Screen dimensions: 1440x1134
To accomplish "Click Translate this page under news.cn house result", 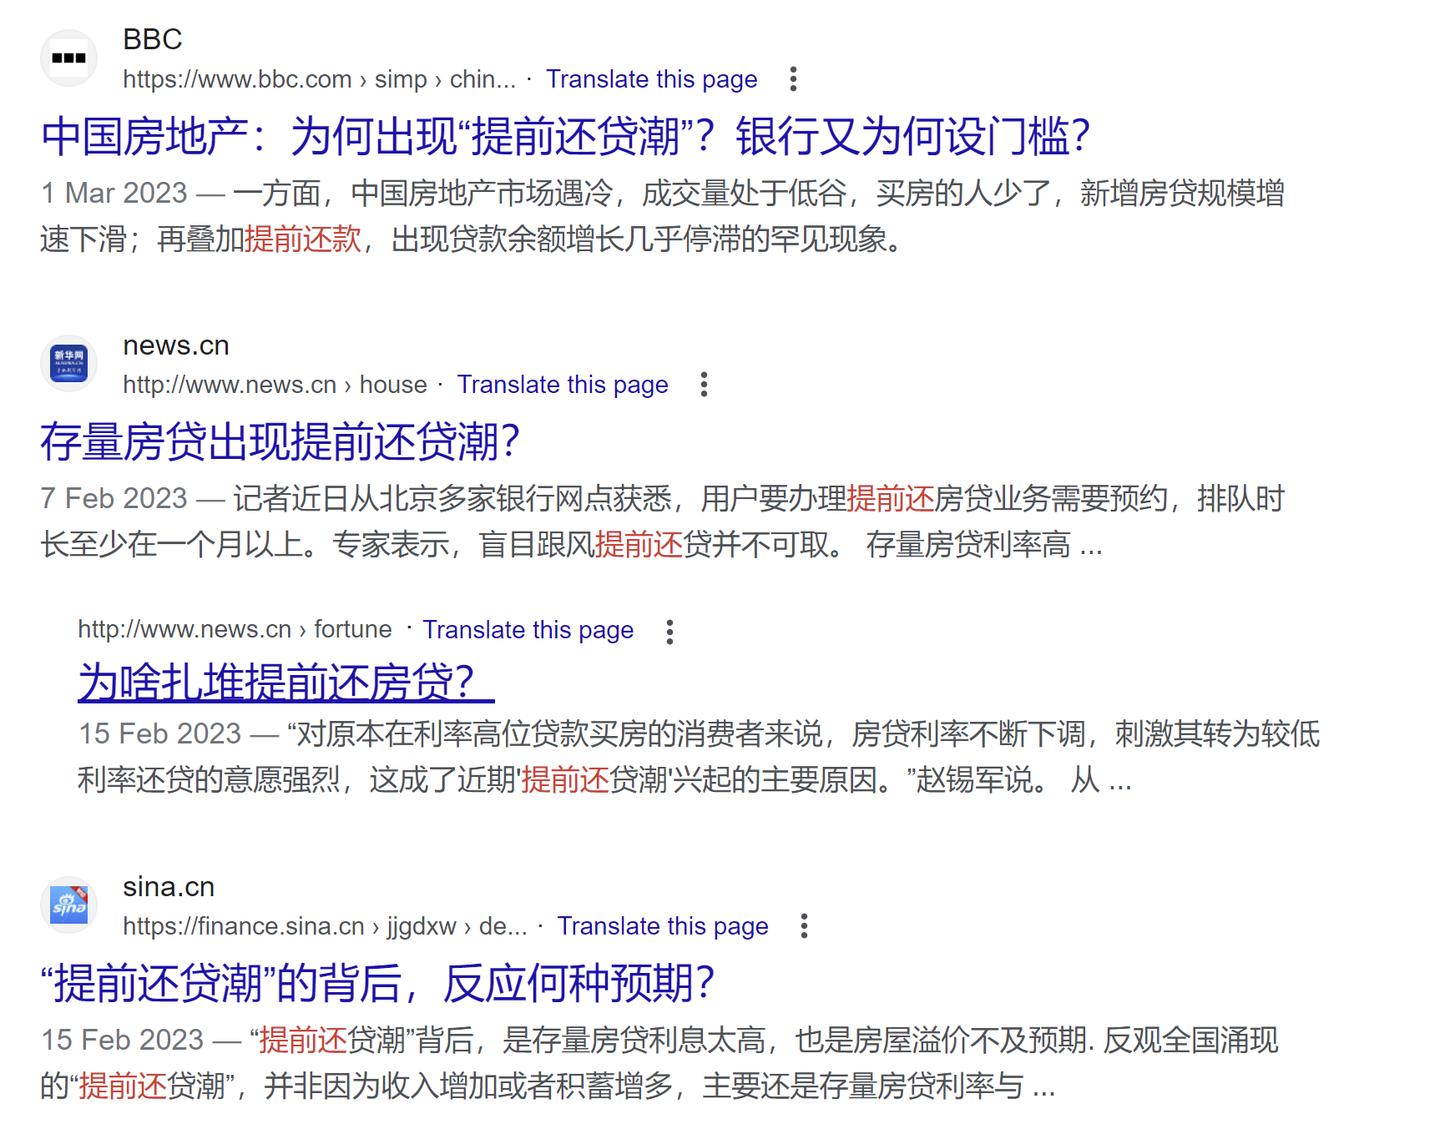I will pyautogui.click(x=562, y=384).
